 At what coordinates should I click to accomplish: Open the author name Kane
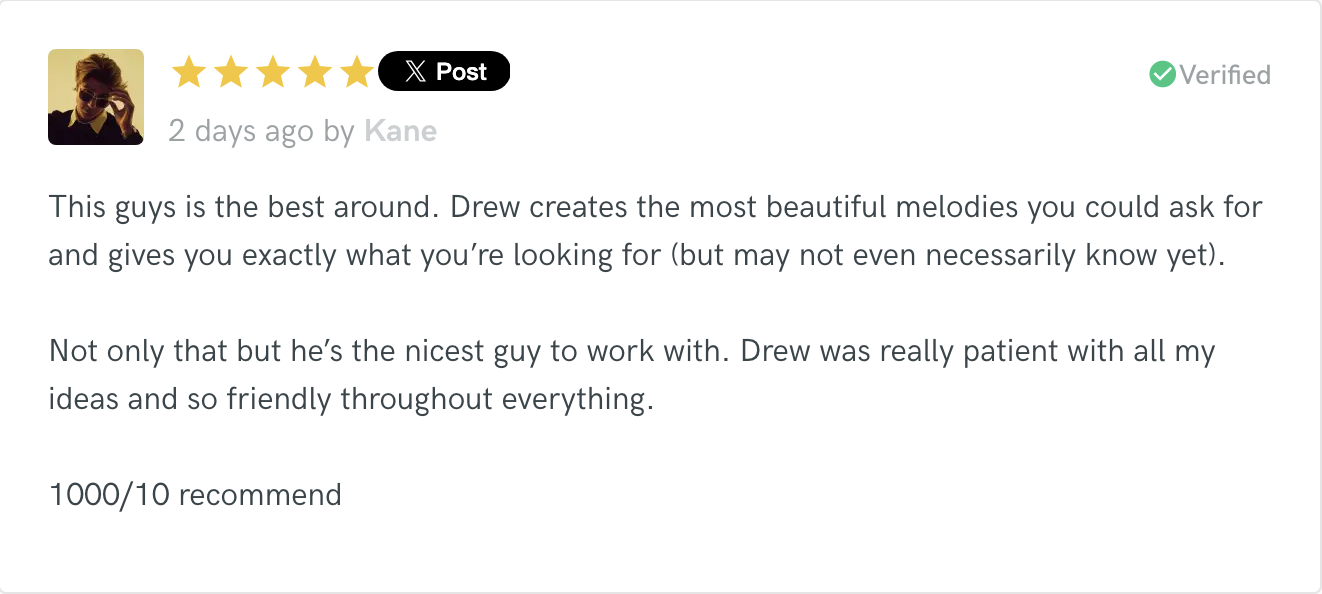point(400,131)
